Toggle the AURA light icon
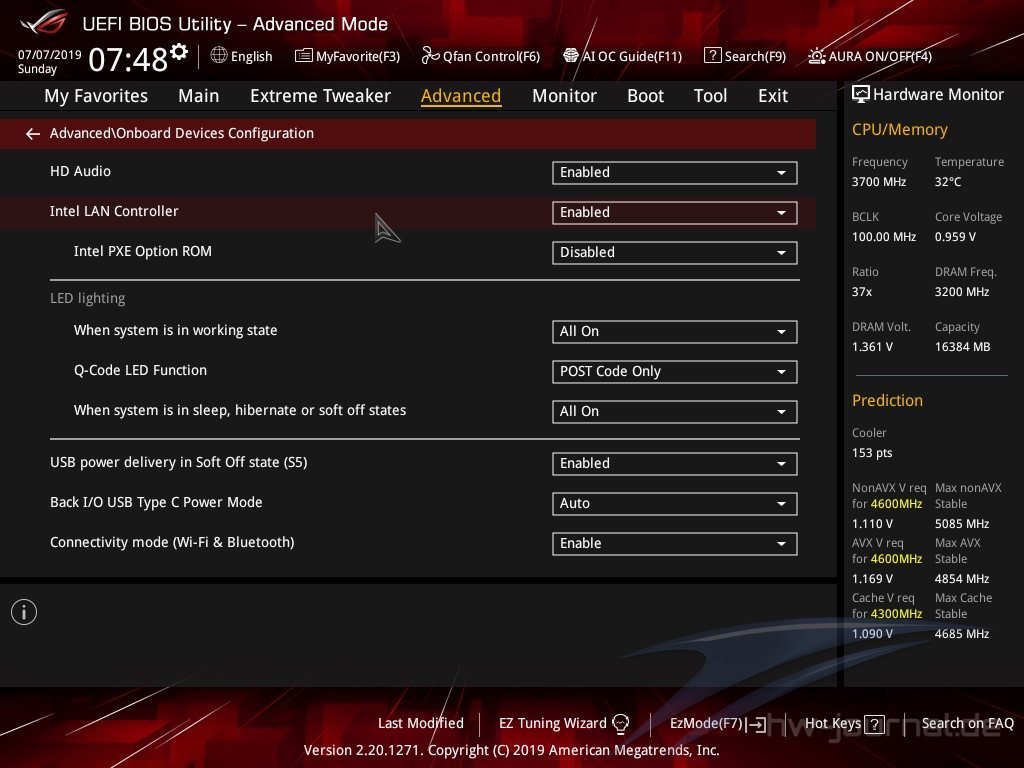 click(x=816, y=56)
